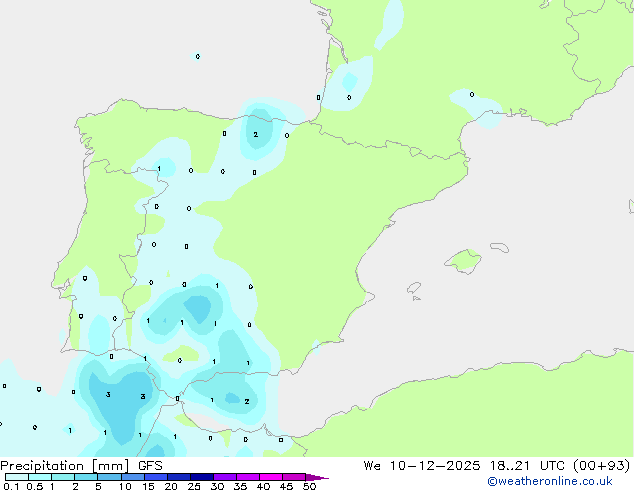The height and width of the screenshot is (490, 634).
Task: Pick the 2–5 mm legend swatch
Action: tap(86, 477)
